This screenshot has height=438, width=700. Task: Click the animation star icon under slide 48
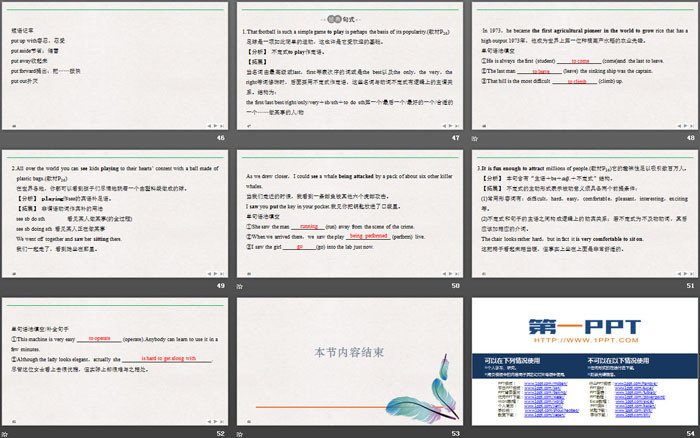(472, 138)
